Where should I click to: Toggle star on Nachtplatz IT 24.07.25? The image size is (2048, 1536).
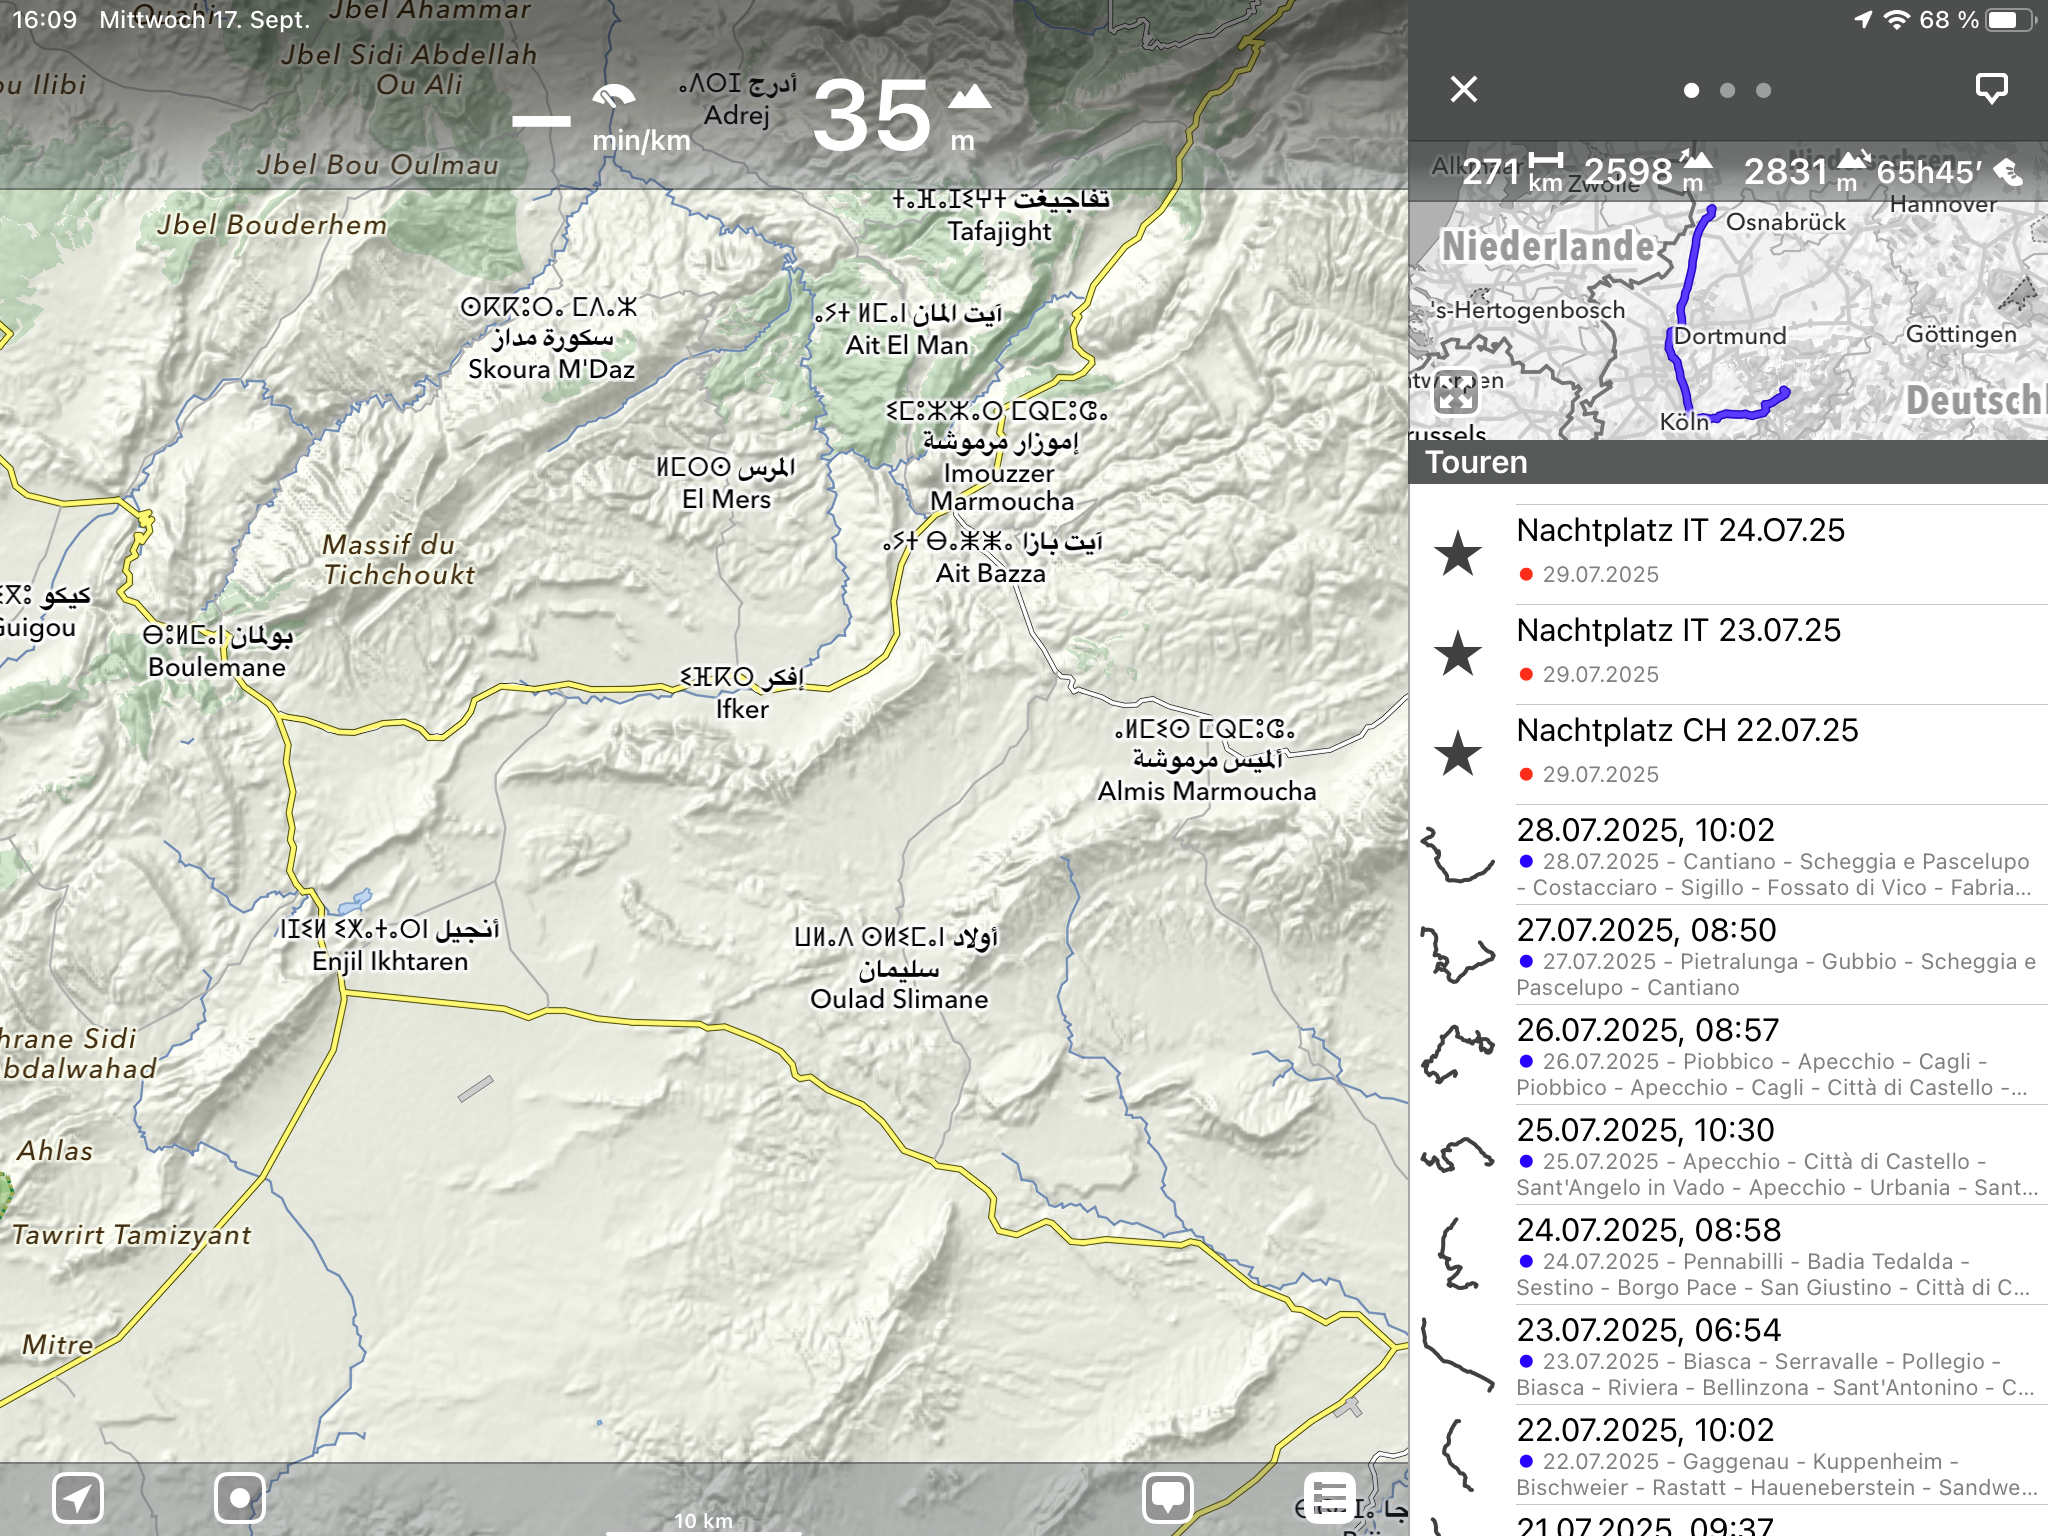1458,553
